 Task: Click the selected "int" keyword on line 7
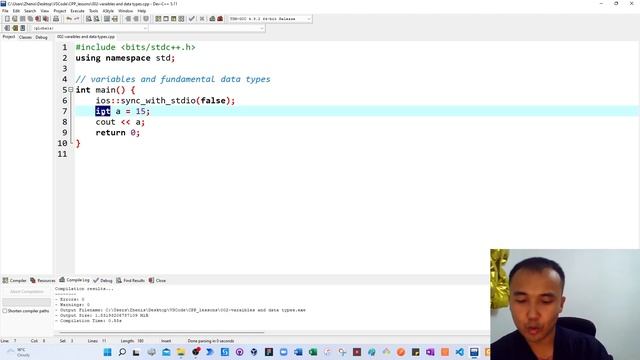tap(103, 111)
